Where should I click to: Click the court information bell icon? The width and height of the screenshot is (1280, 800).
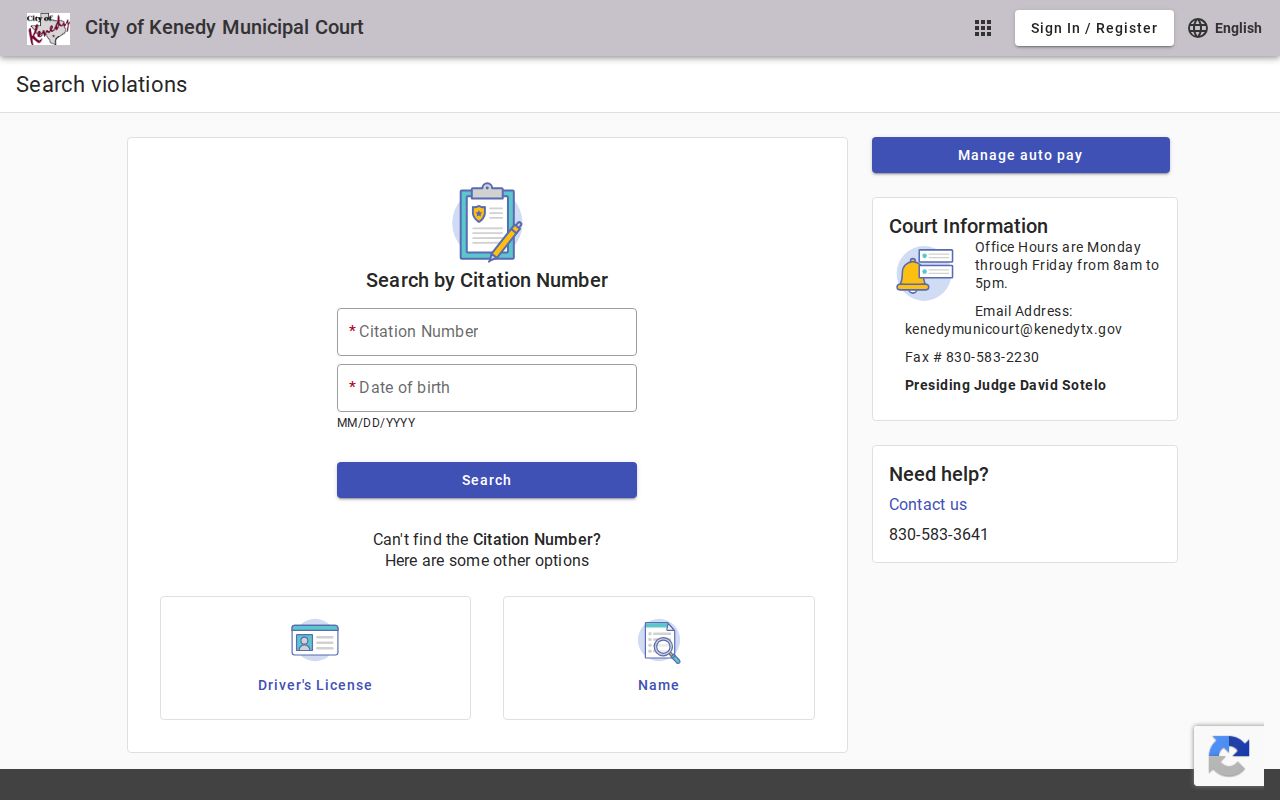(x=924, y=273)
